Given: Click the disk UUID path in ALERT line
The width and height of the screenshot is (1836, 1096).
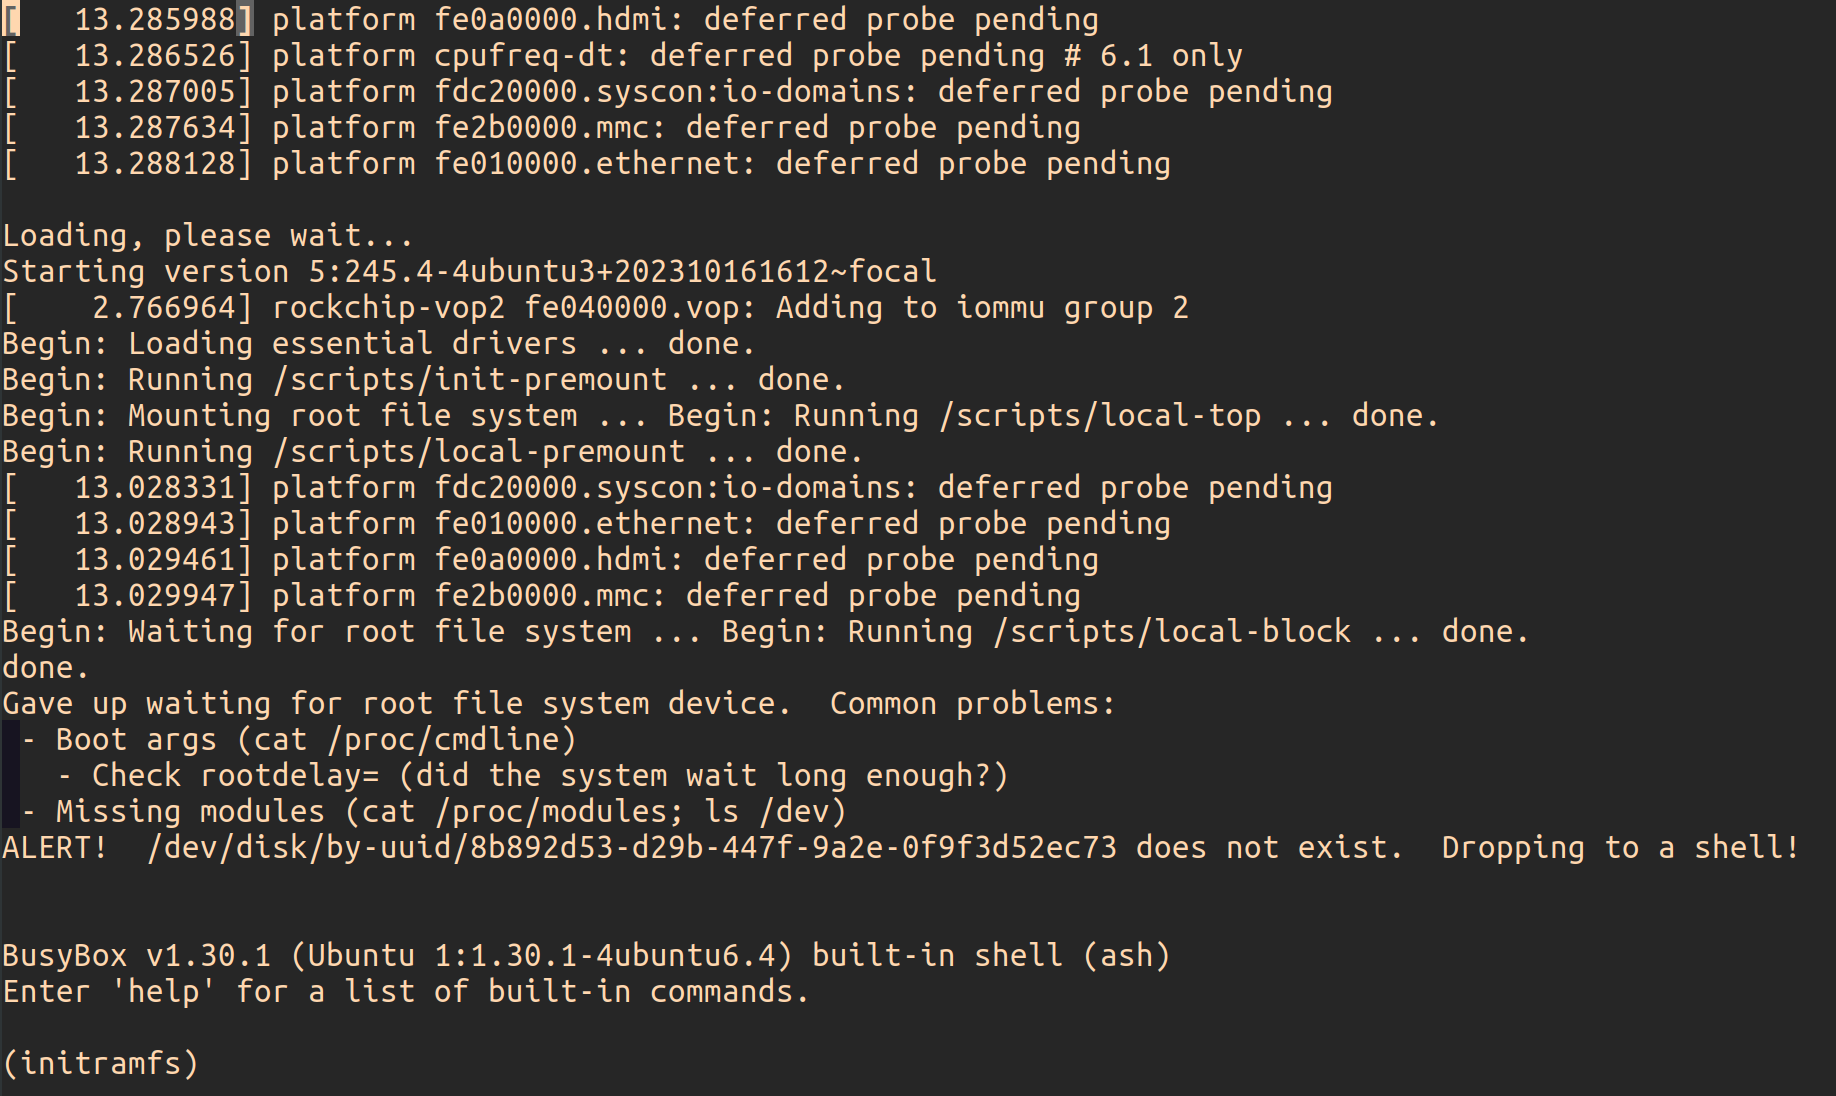Looking at the screenshot, I should click(x=631, y=848).
